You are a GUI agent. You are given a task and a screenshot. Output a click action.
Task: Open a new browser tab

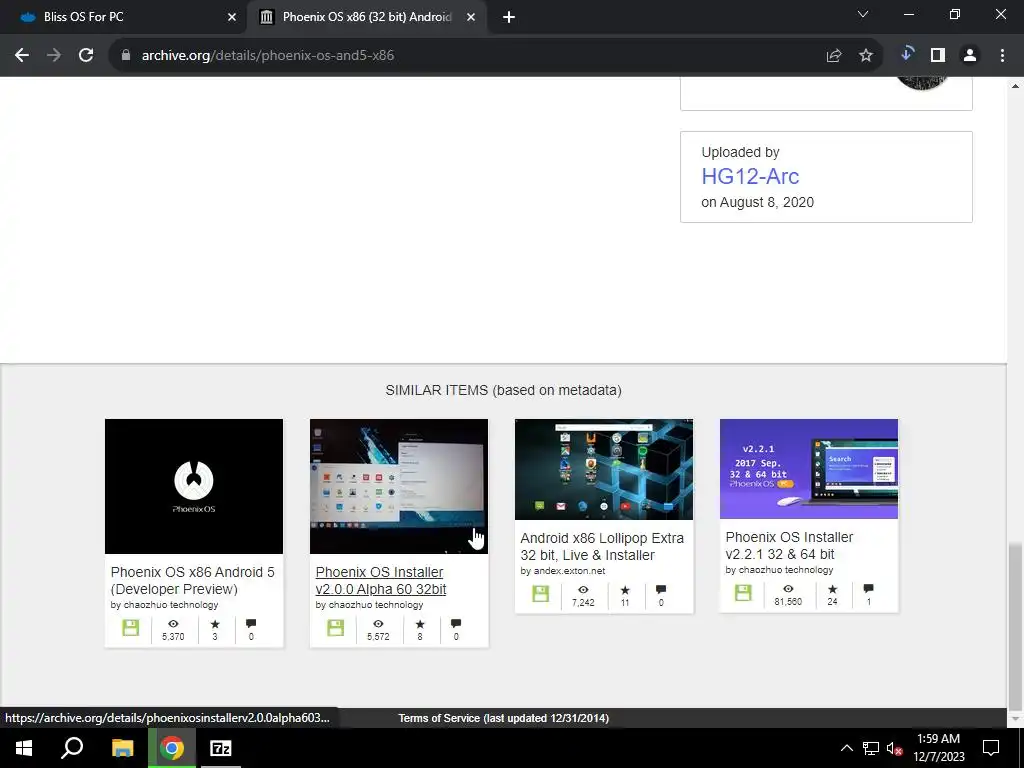(x=509, y=18)
